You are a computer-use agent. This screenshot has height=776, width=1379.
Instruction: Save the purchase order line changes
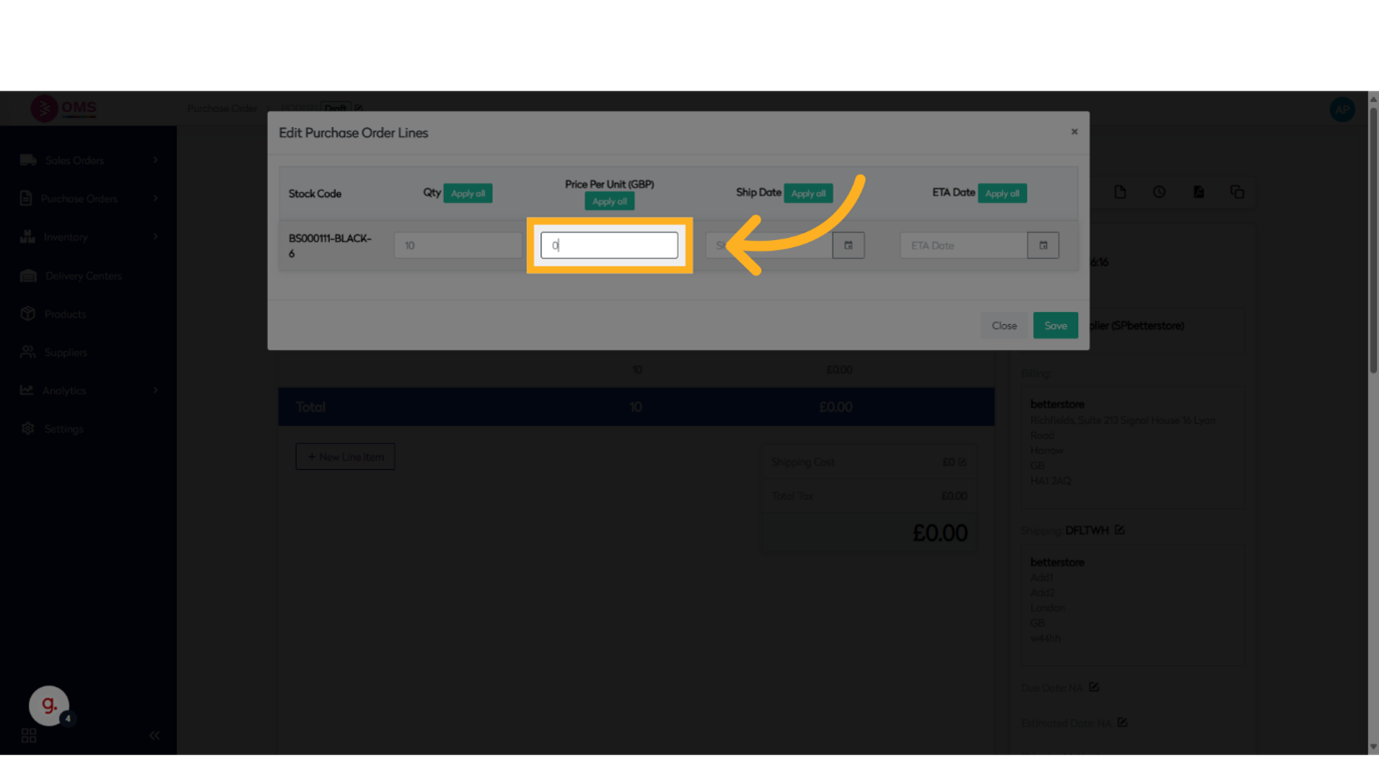click(1055, 325)
